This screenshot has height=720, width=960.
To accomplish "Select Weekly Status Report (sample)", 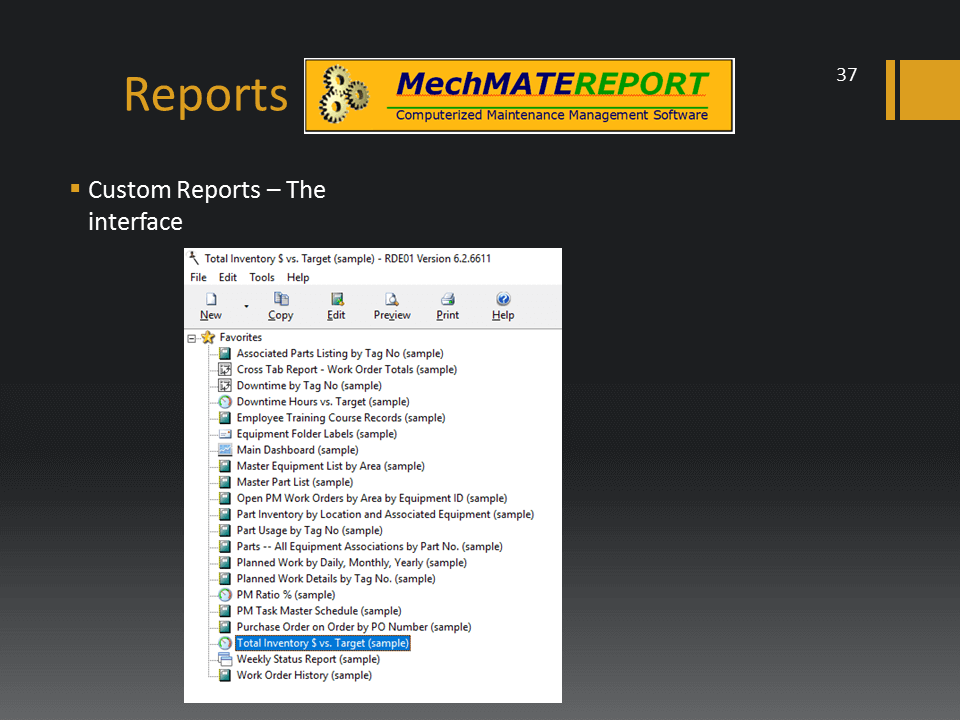I will click(x=308, y=659).
